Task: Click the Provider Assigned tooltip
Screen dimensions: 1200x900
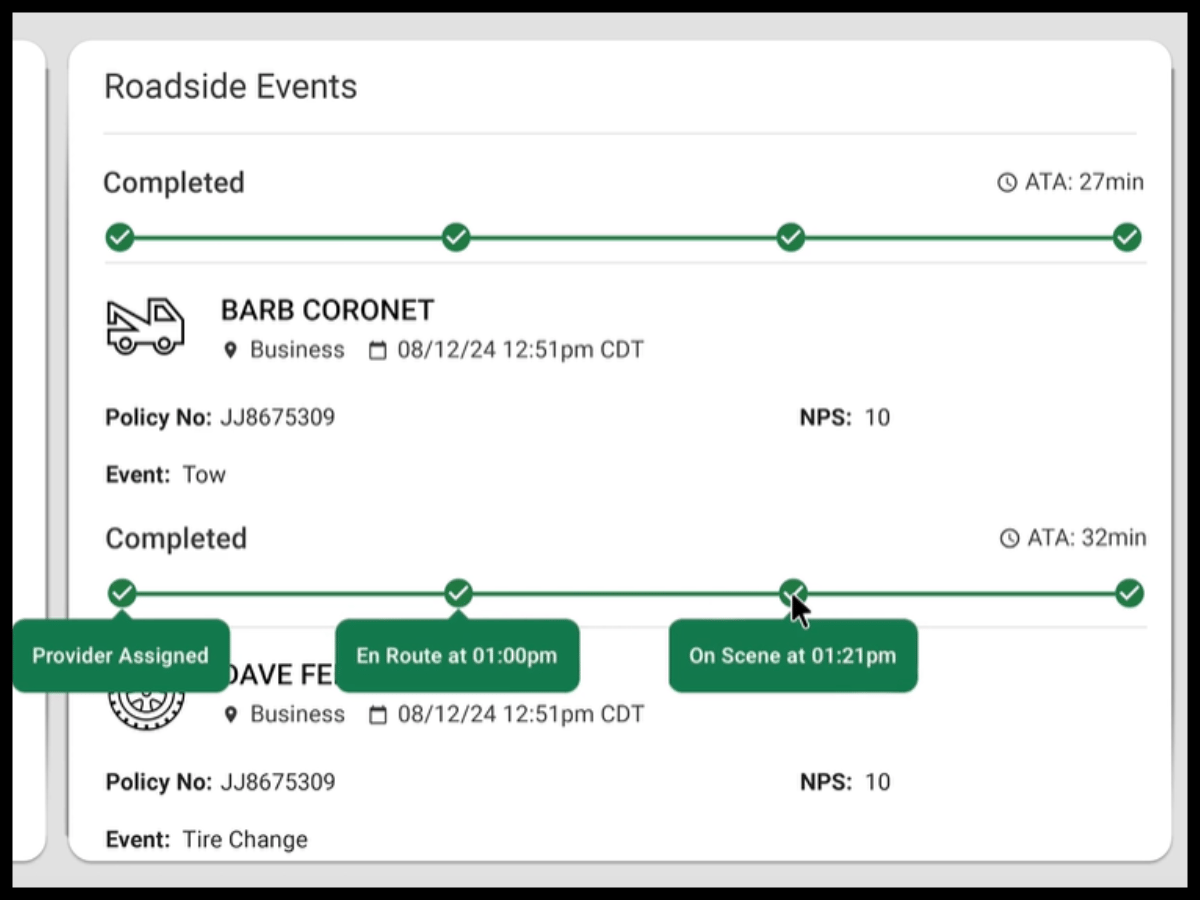Action: click(120, 656)
